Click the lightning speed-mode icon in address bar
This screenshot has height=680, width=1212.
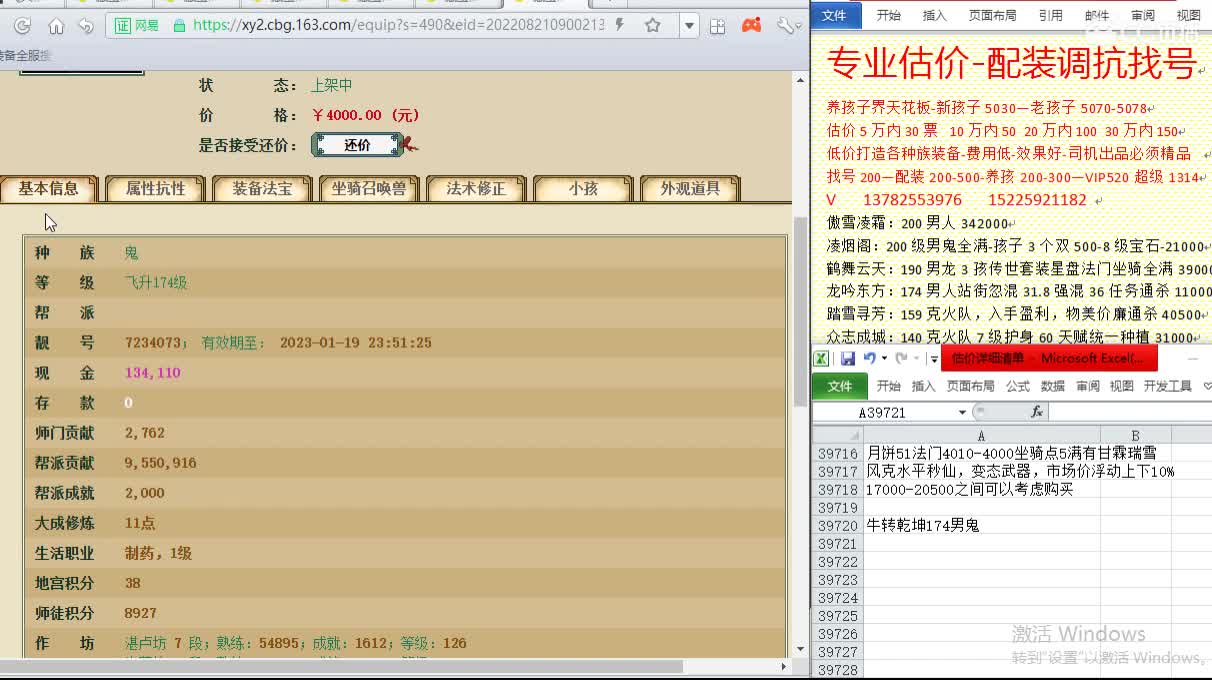[x=621, y=25]
